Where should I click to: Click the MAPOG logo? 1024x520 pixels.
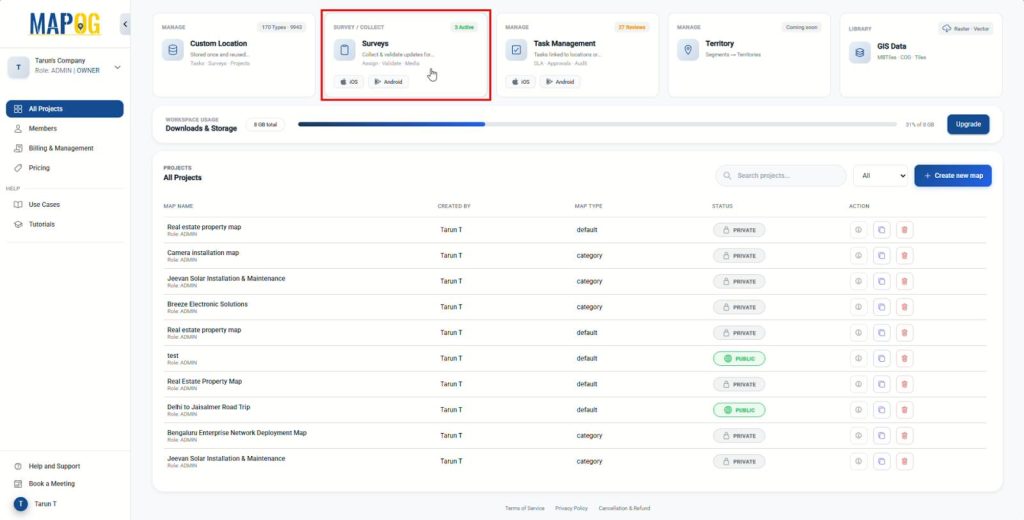click(65, 24)
